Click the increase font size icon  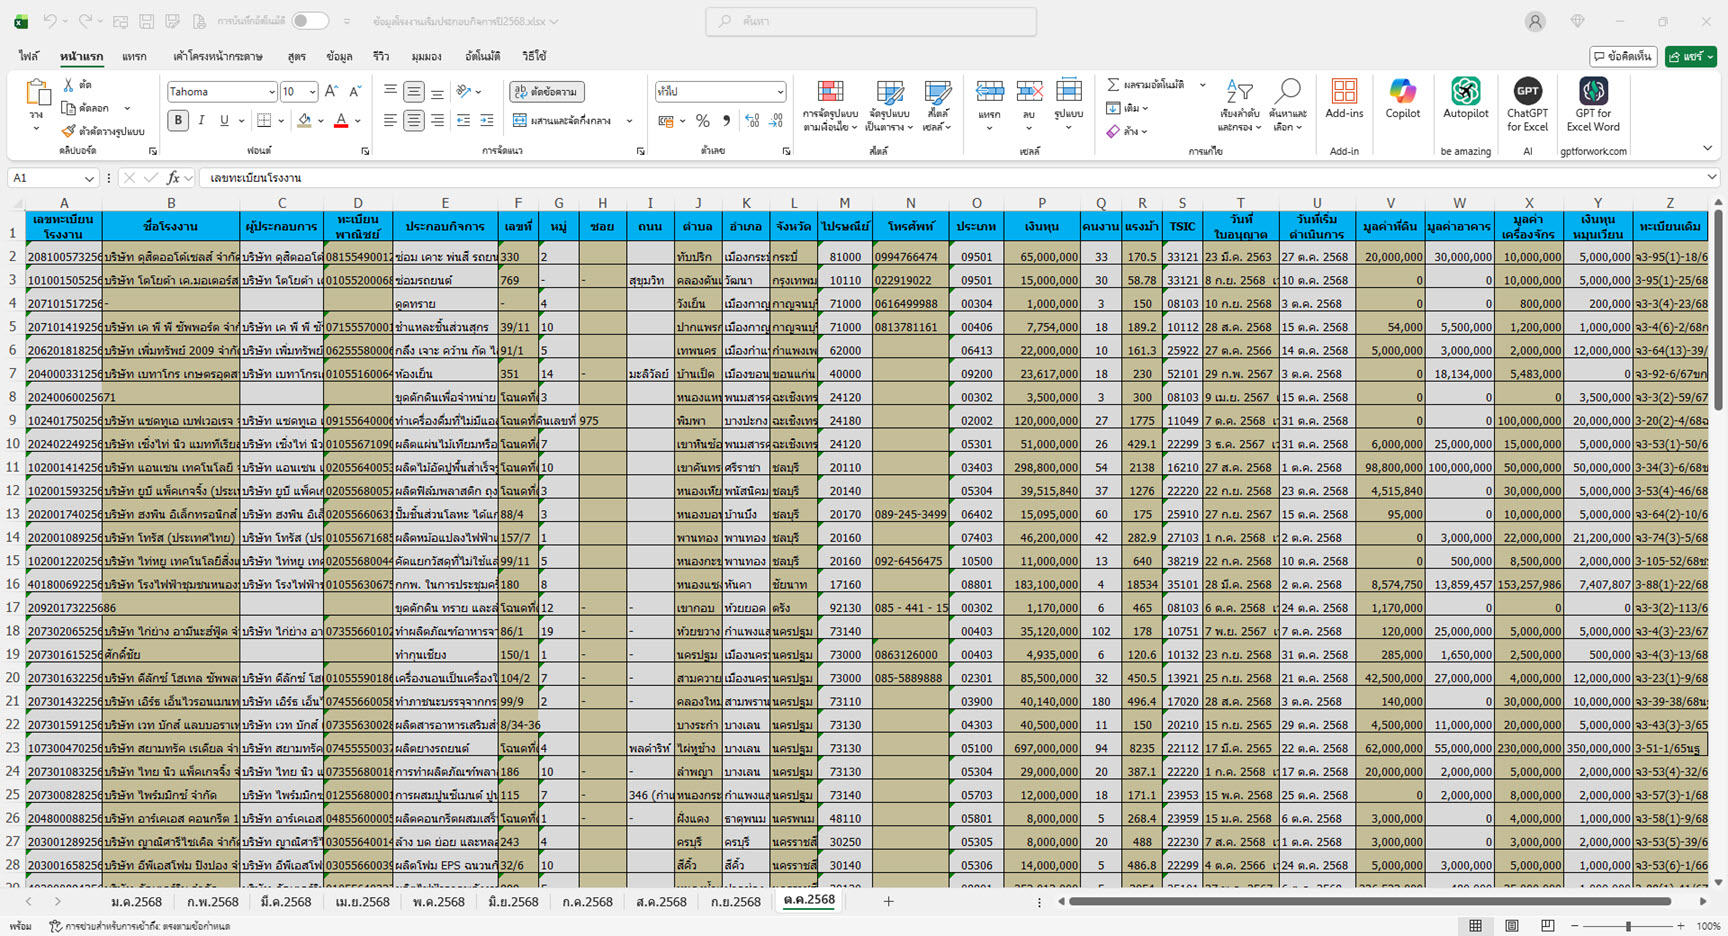click(332, 92)
